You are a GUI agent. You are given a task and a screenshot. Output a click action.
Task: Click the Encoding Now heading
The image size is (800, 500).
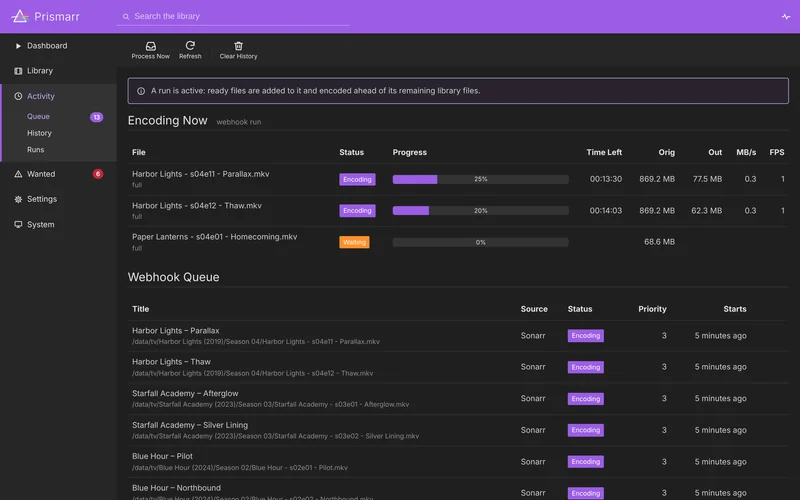167,120
